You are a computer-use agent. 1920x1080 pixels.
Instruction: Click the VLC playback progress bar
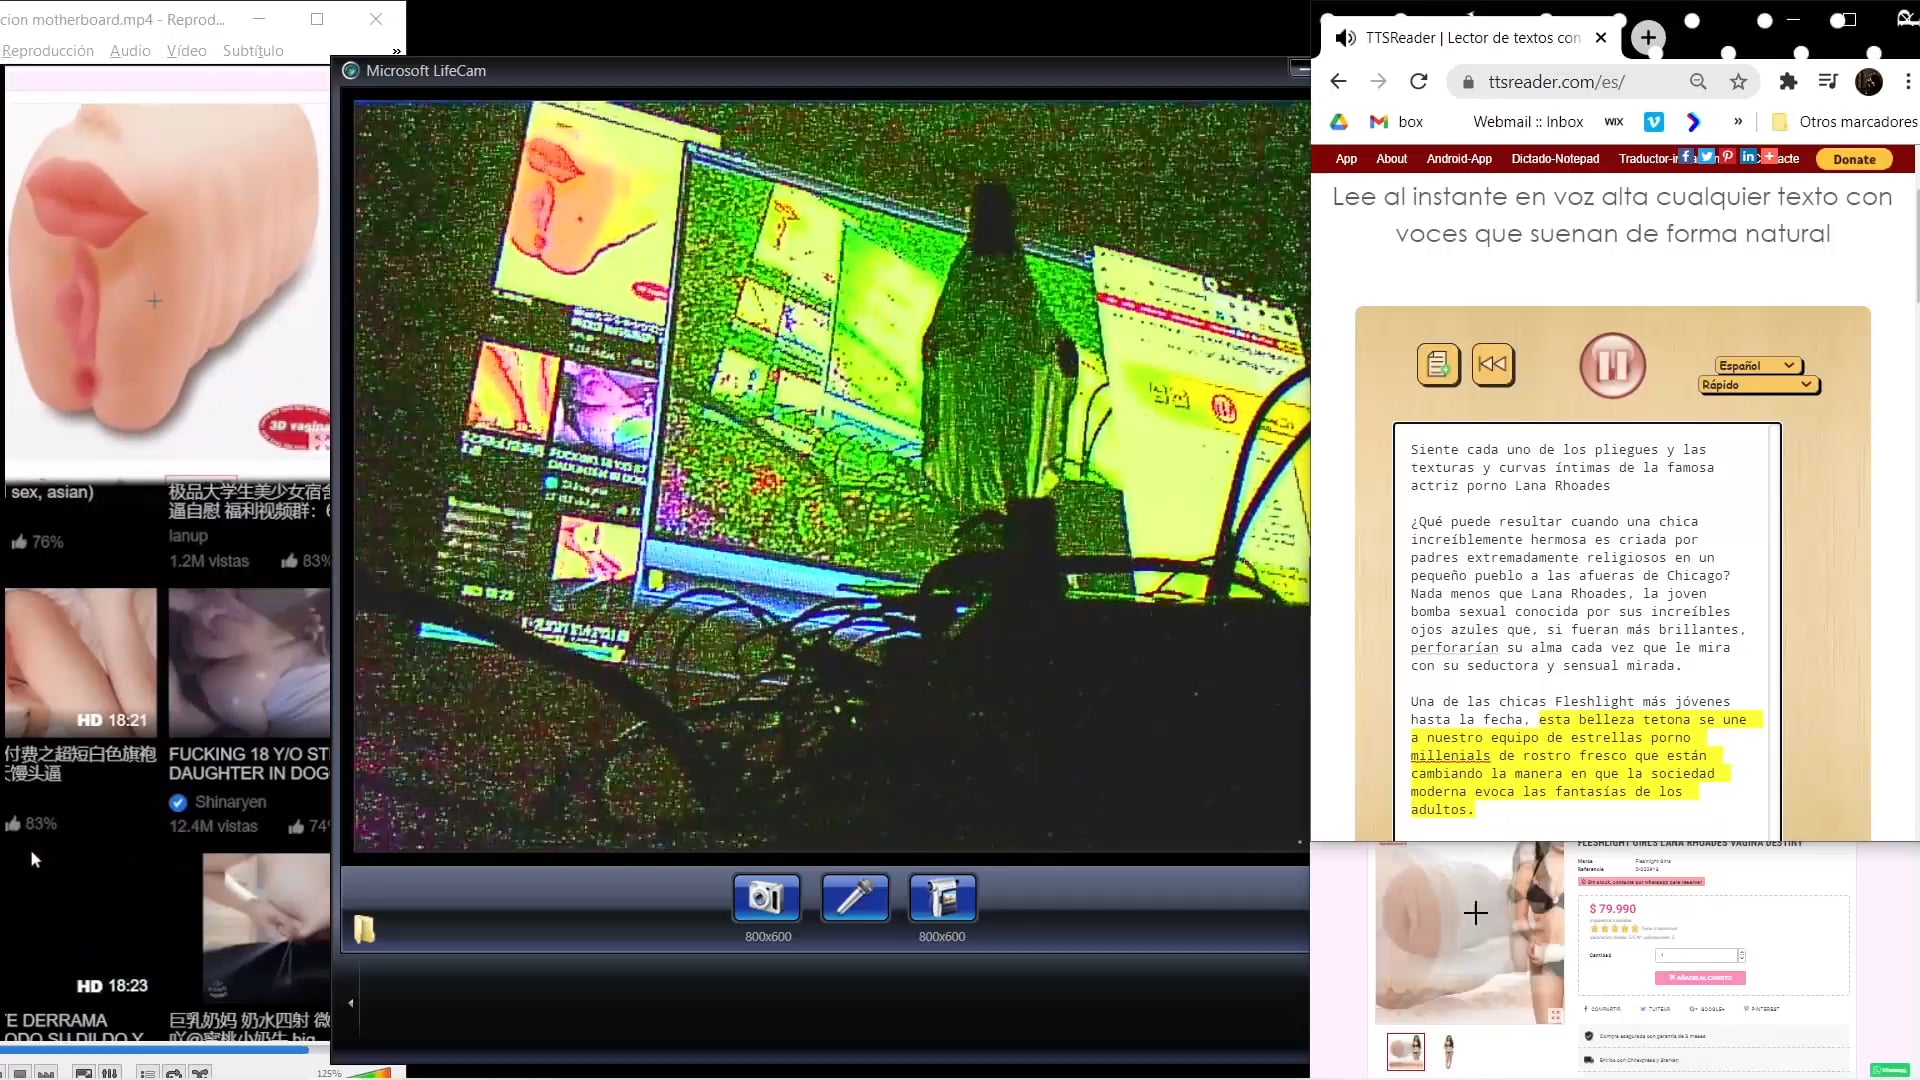coord(165,1049)
